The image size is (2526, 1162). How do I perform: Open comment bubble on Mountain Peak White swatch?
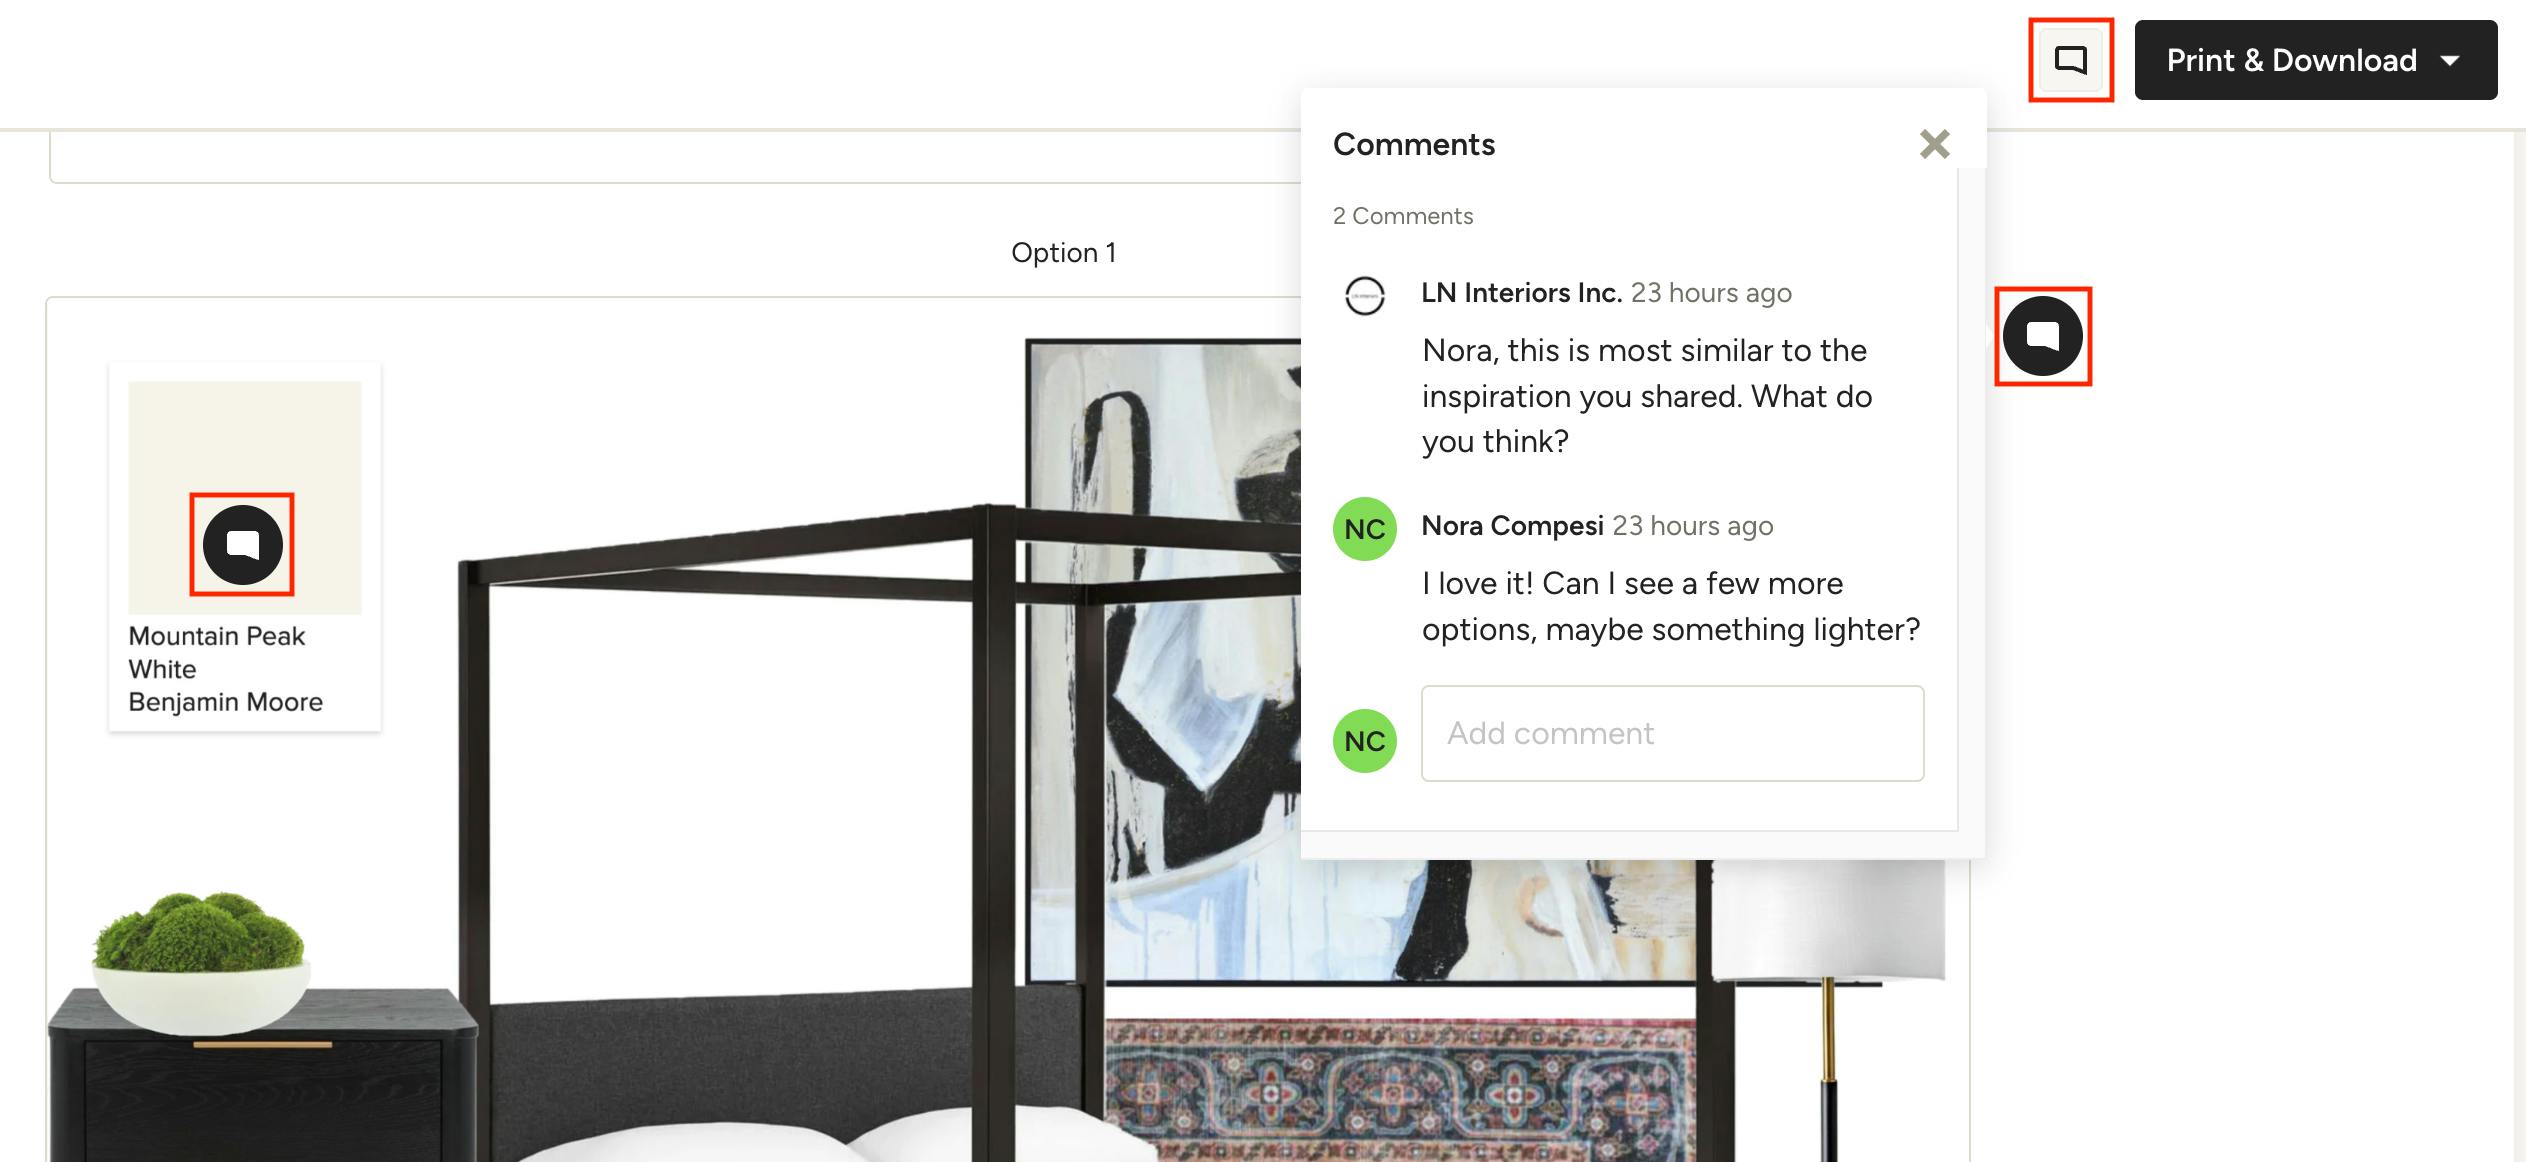pos(242,544)
